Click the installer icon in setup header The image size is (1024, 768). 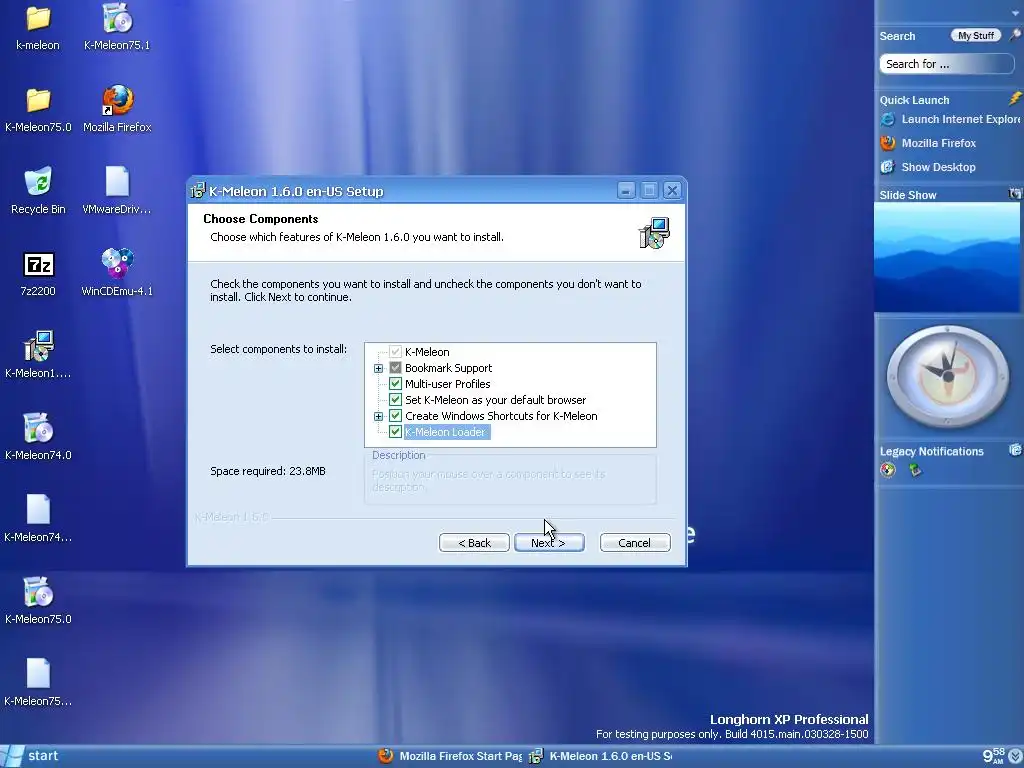pyautogui.click(x=654, y=233)
